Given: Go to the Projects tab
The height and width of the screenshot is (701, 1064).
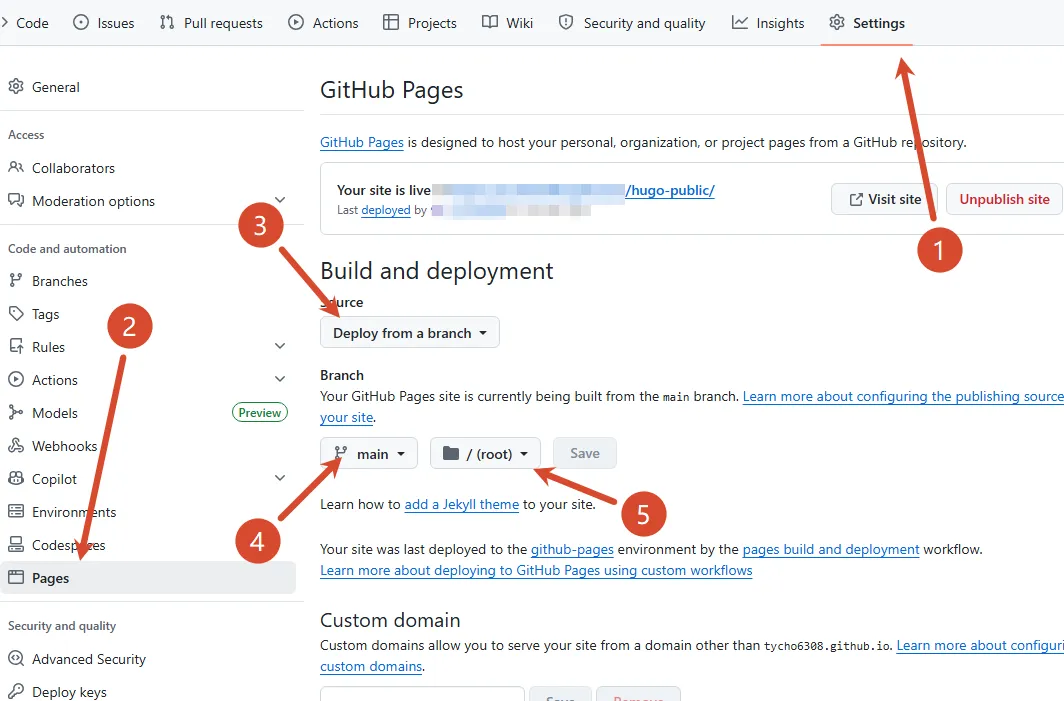Looking at the screenshot, I should pos(420,23).
